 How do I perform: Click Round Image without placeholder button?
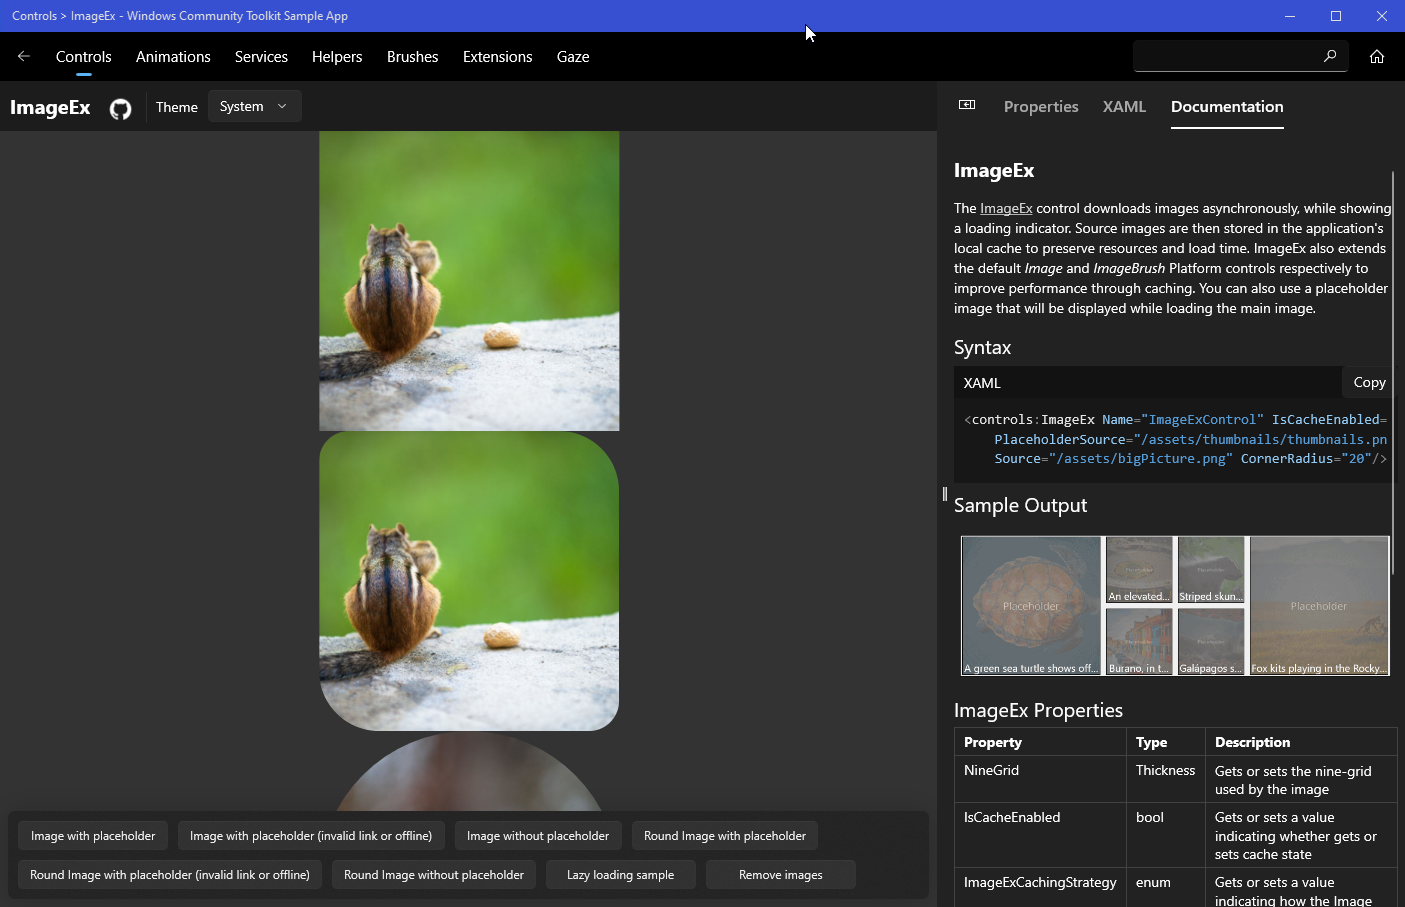click(x=434, y=875)
